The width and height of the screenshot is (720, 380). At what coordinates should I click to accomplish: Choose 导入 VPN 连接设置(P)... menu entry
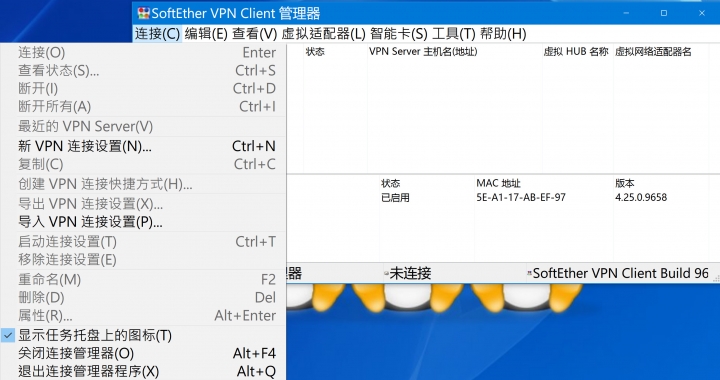[x=143, y=222]
